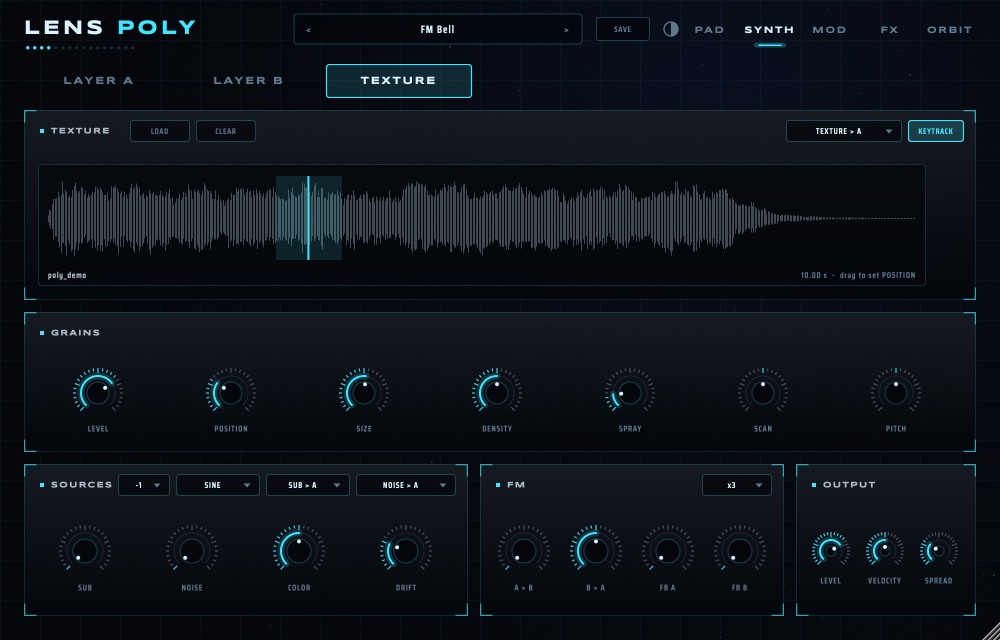Click the FM section indicator square
The height and width of the screenshot is (640, 1000).
coord(498,485)
